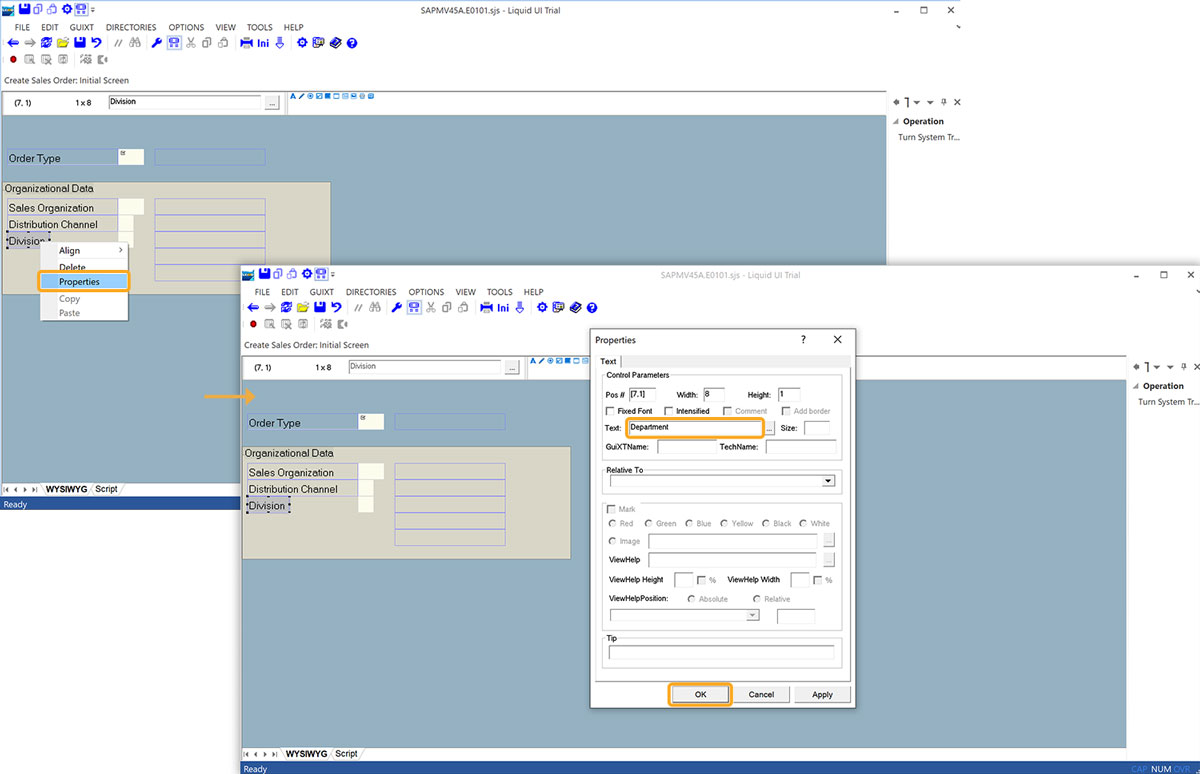Image resolution: width=1200 pixels, height=774 pixels.
Task: Click the Width field in Control Parameters
Action: click(713, 395)
